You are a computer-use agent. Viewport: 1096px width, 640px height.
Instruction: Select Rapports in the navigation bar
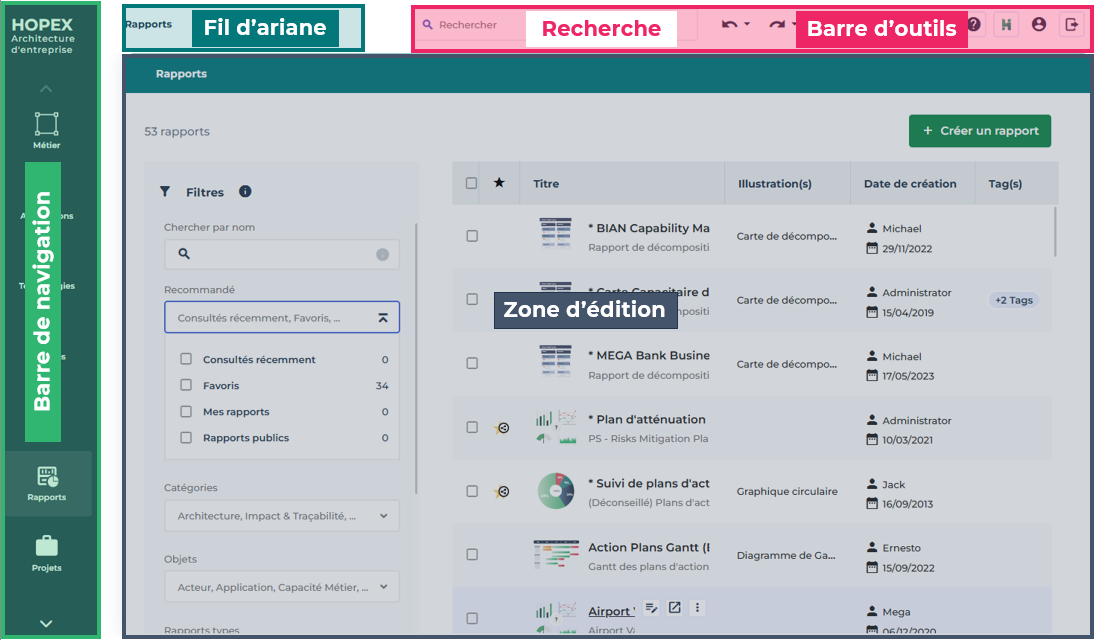click(47, 483)
